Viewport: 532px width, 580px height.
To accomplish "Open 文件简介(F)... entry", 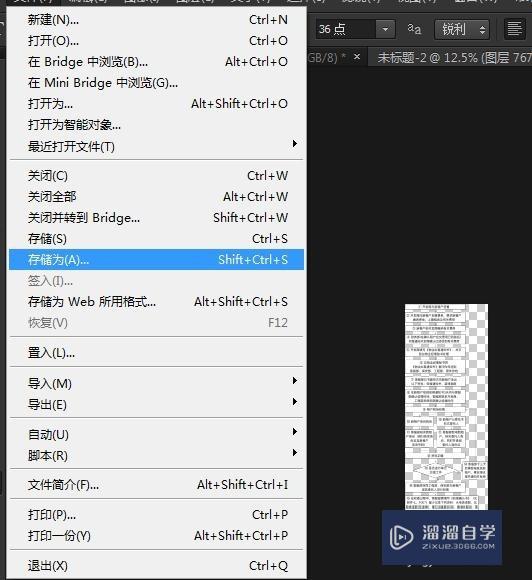I will (x=156, y=485).
